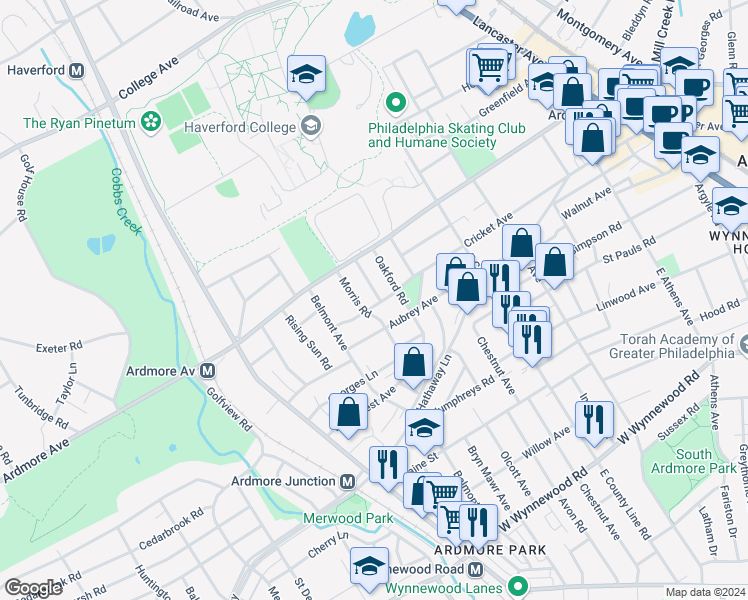
Task: Click the South Ardmore Park label
Action: [694, 461]
